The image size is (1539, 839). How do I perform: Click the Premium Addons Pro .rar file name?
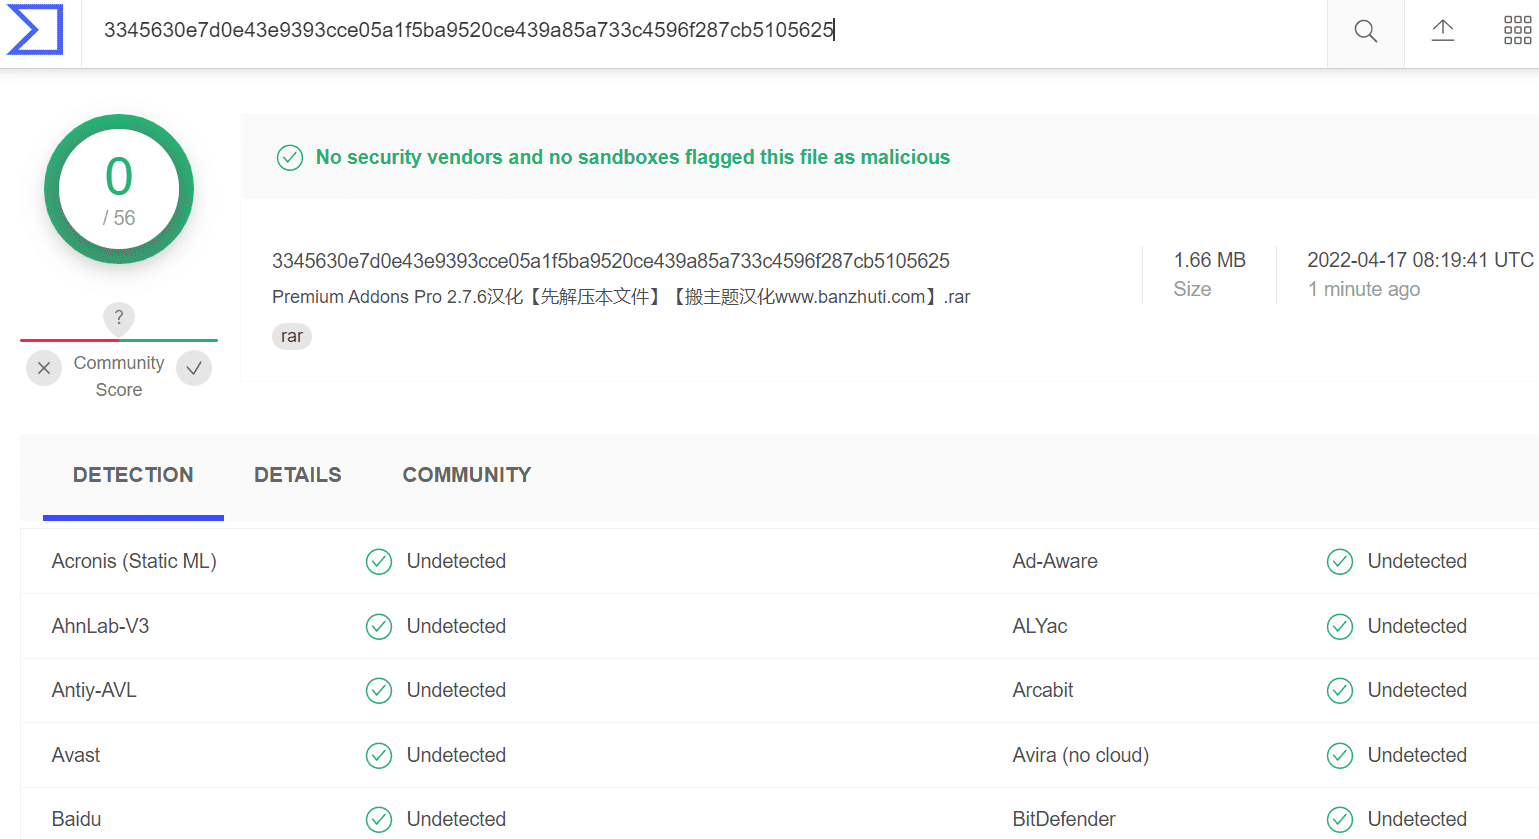click(621, 297)
